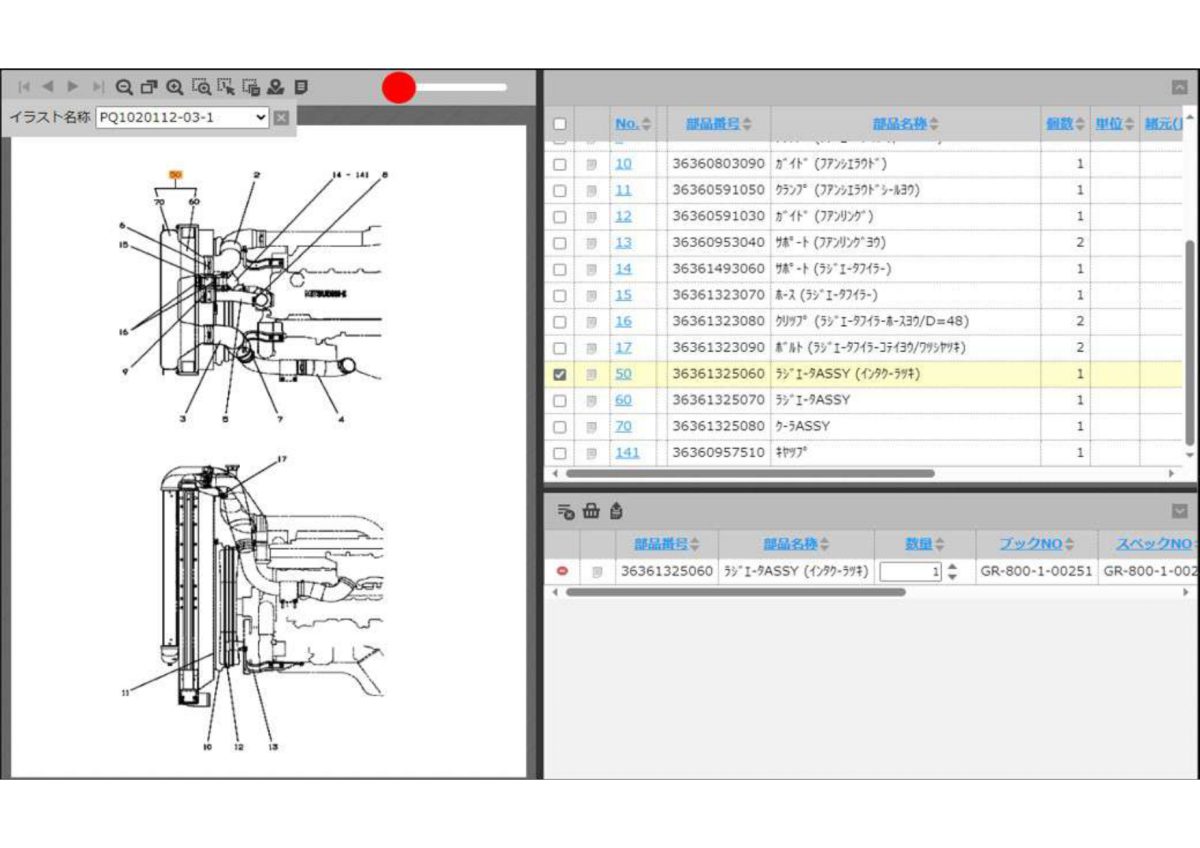Go to the previous illustration page arrow
1200x848 pixels.
tap(48, 87)
